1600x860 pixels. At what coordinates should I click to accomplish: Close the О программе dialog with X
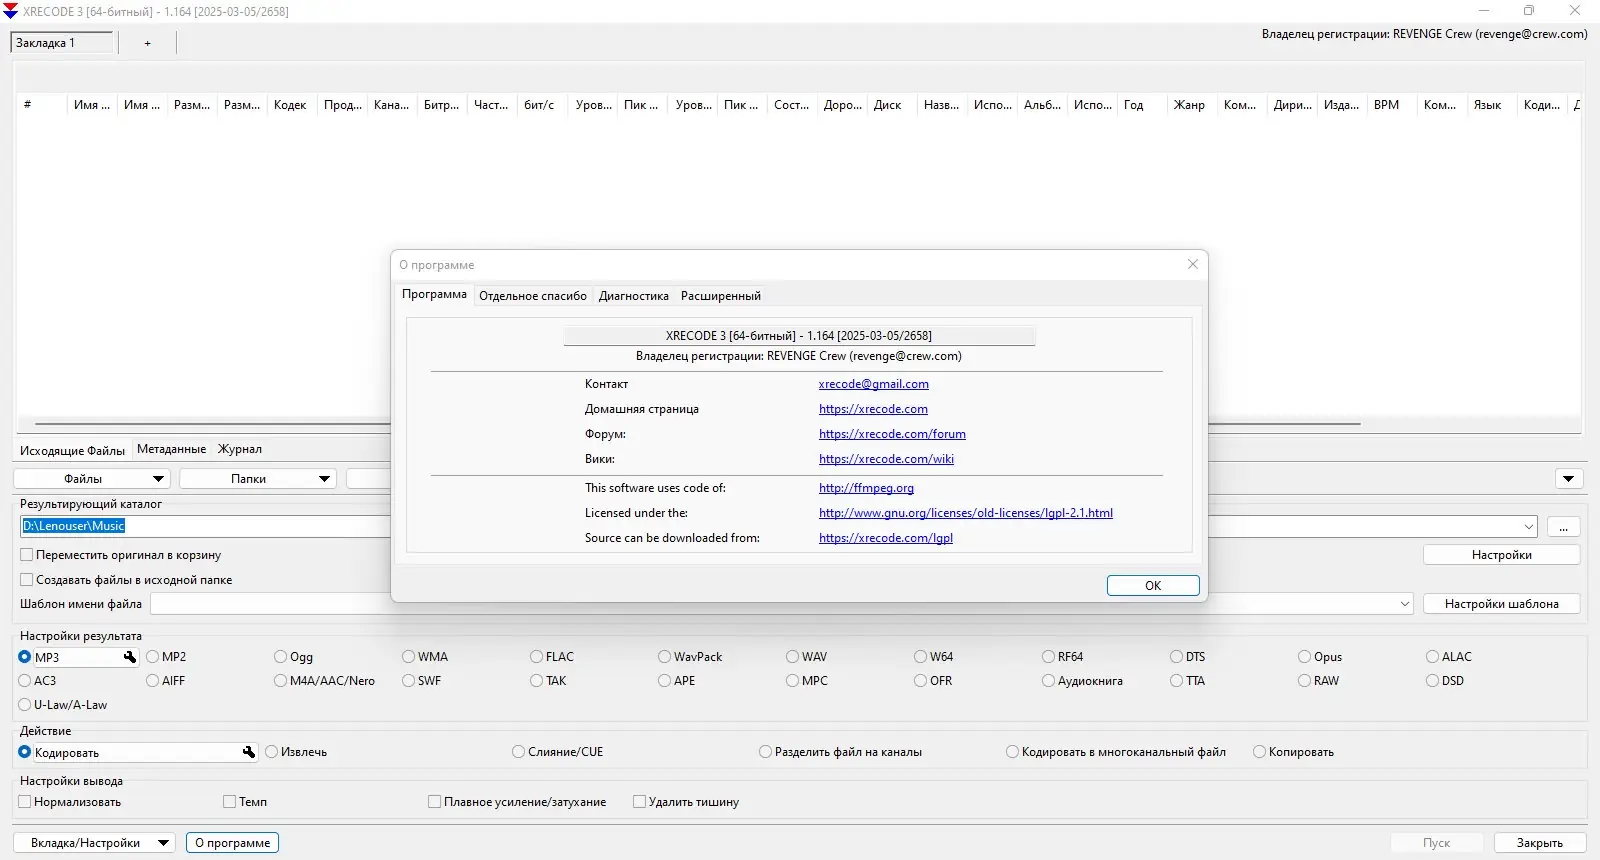pyautogui.click(x=1192, y=264)
